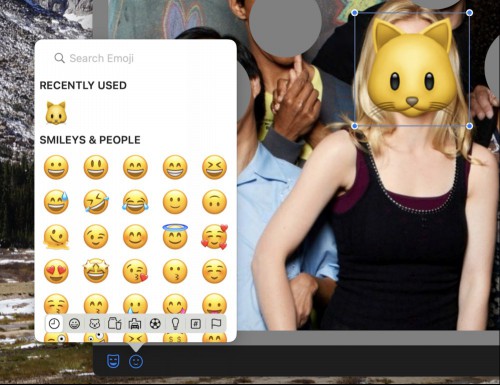Pick the slightly smiling face emoji
The width and height of the screenshot is (500, 385).
coord(175,202)
